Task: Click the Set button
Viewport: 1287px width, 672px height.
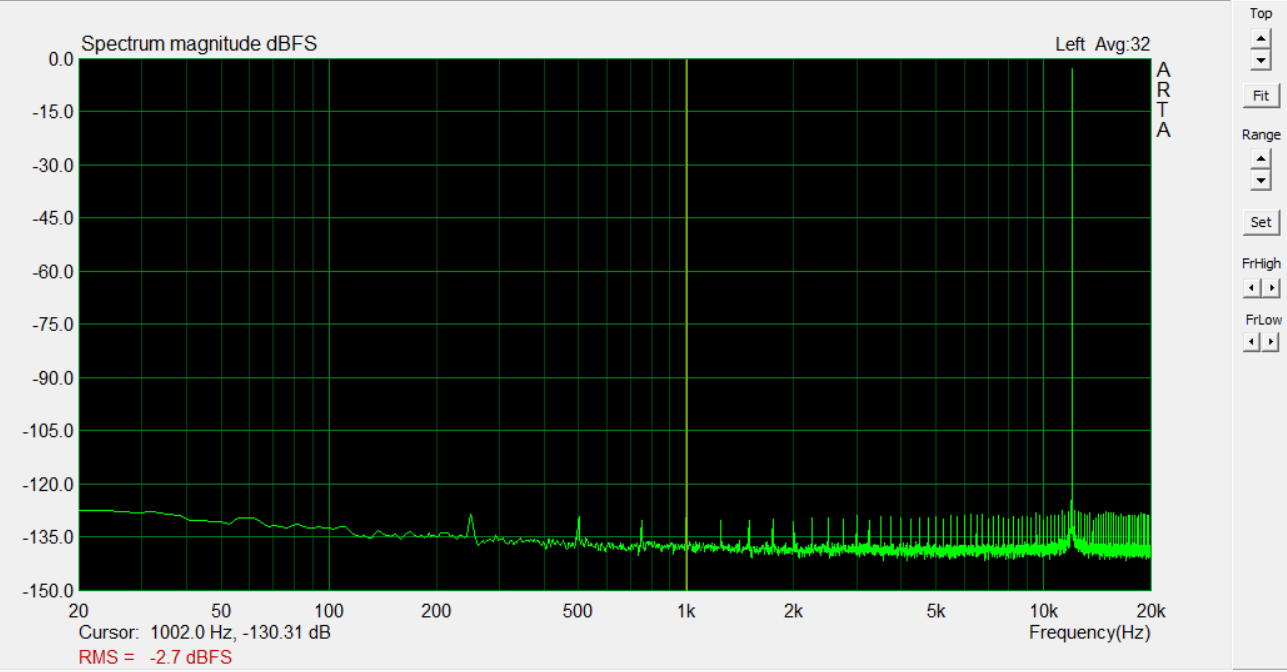Action: (1261, 222)
